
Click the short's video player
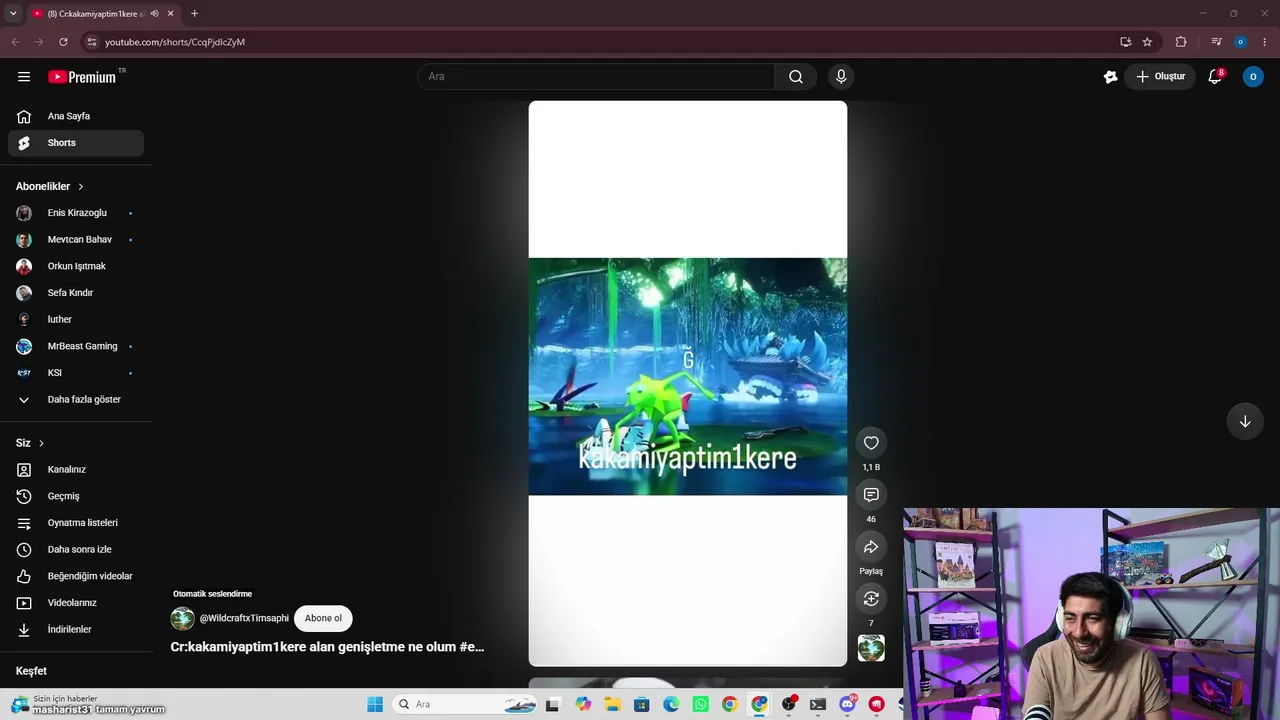point(688,383)
